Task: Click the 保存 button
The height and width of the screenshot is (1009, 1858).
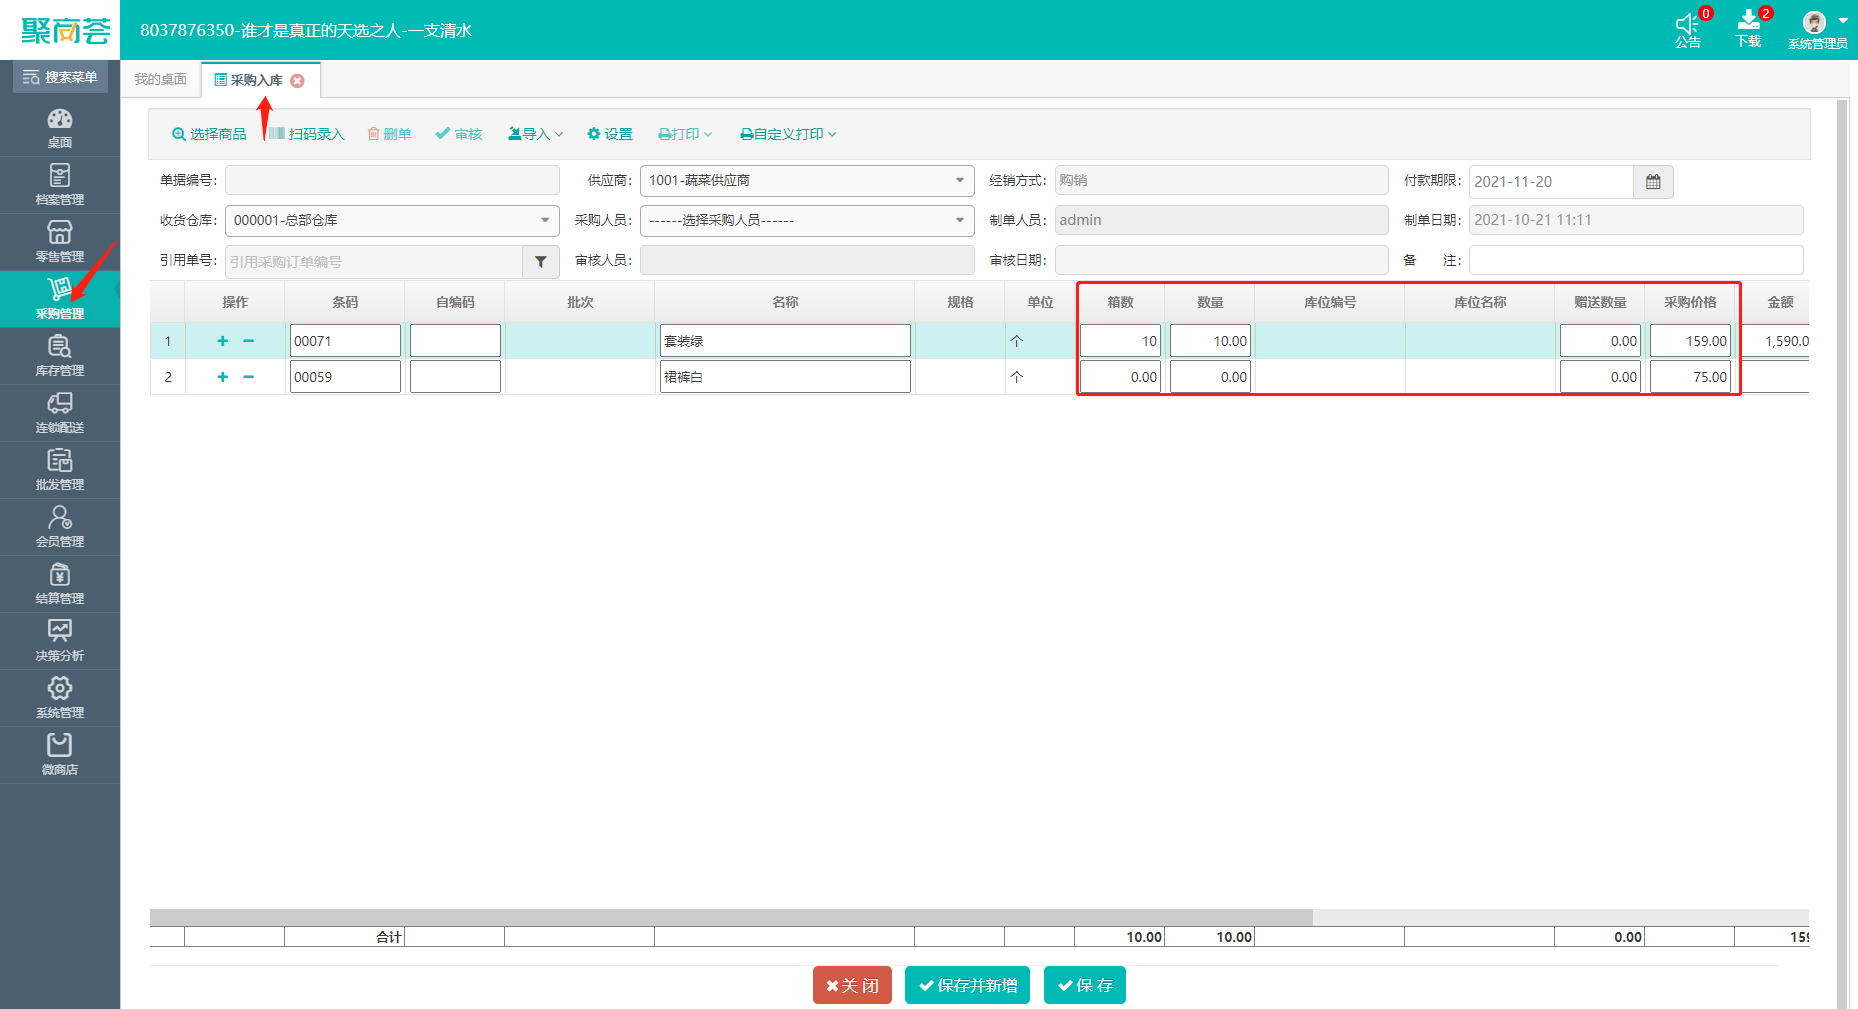Action: pyautogui.click(x=1085, y=985)
